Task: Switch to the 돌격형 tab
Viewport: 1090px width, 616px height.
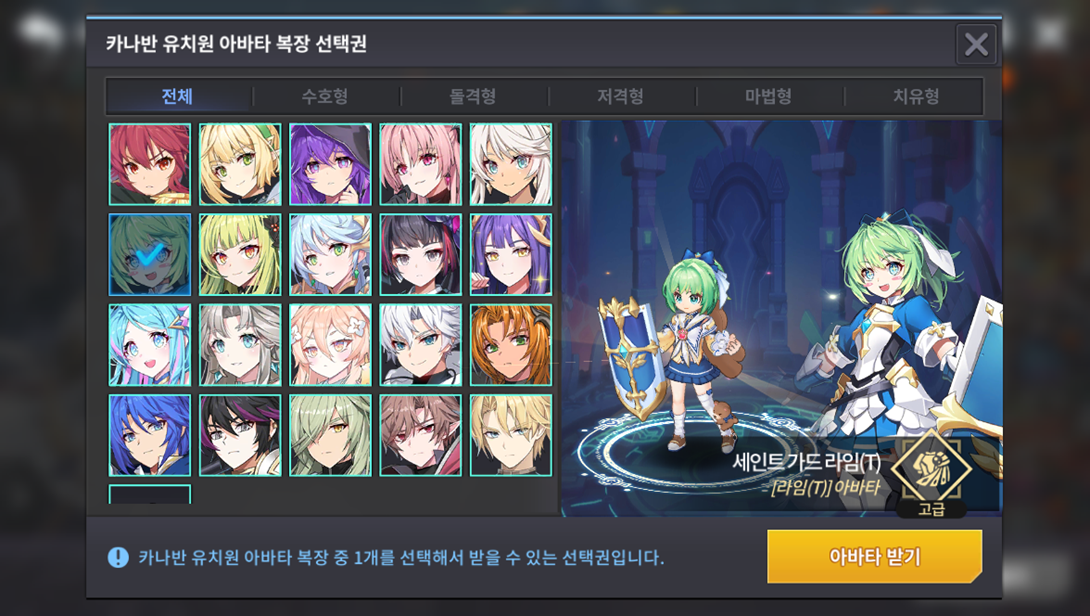Action: [473, 96]
